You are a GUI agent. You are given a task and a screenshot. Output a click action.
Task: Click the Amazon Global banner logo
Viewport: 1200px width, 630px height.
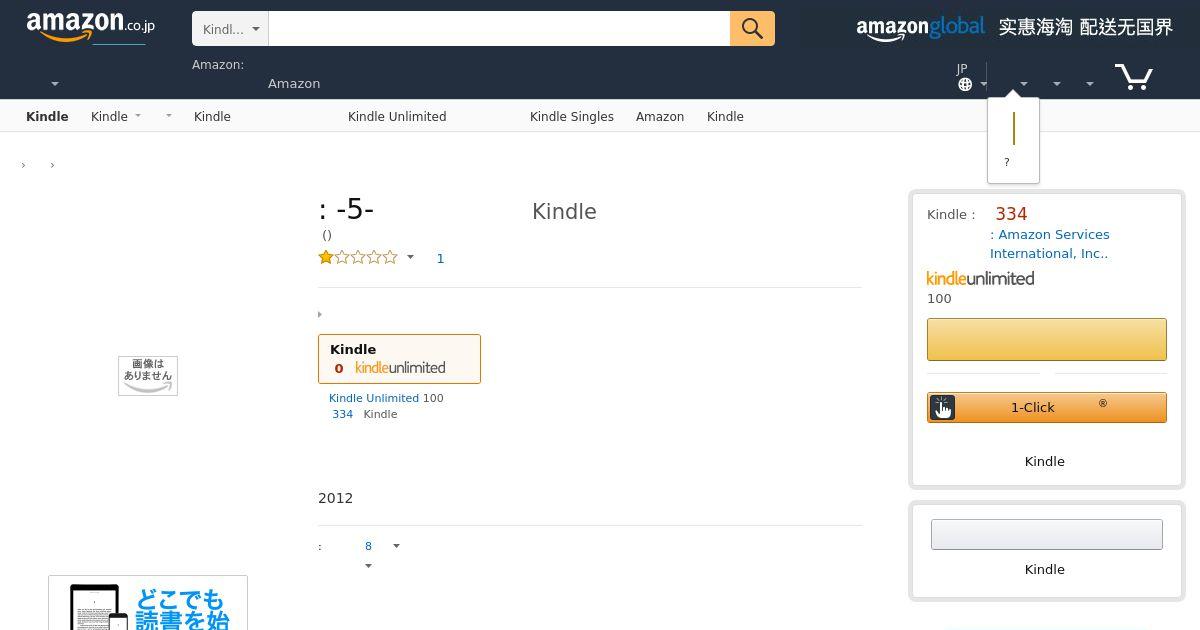[920, 28]
